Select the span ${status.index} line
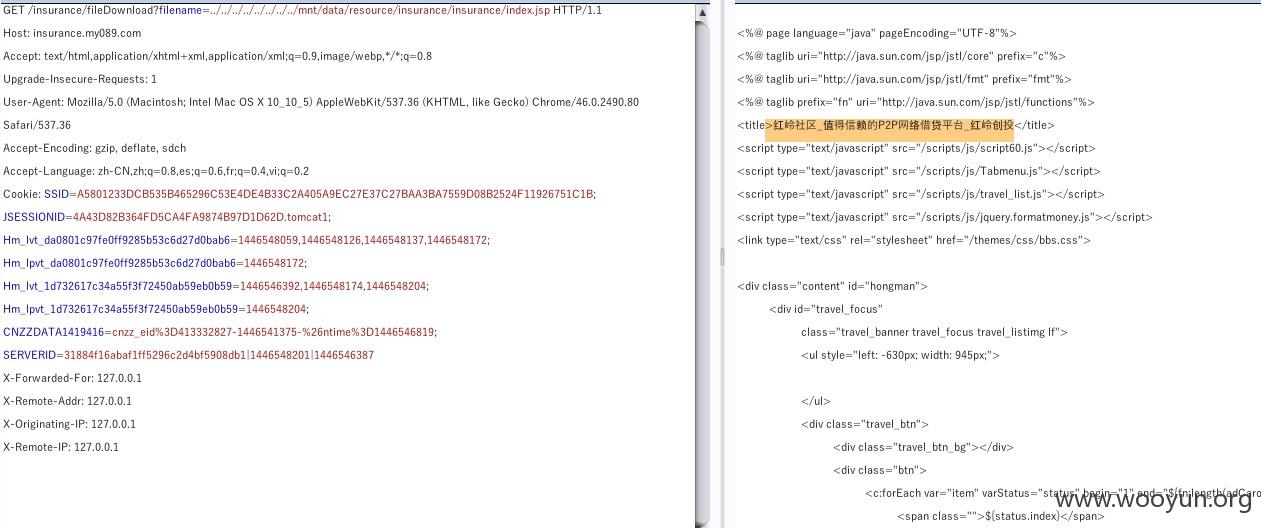Viewport: 1261px width, 528px height. coord(1001,516)
